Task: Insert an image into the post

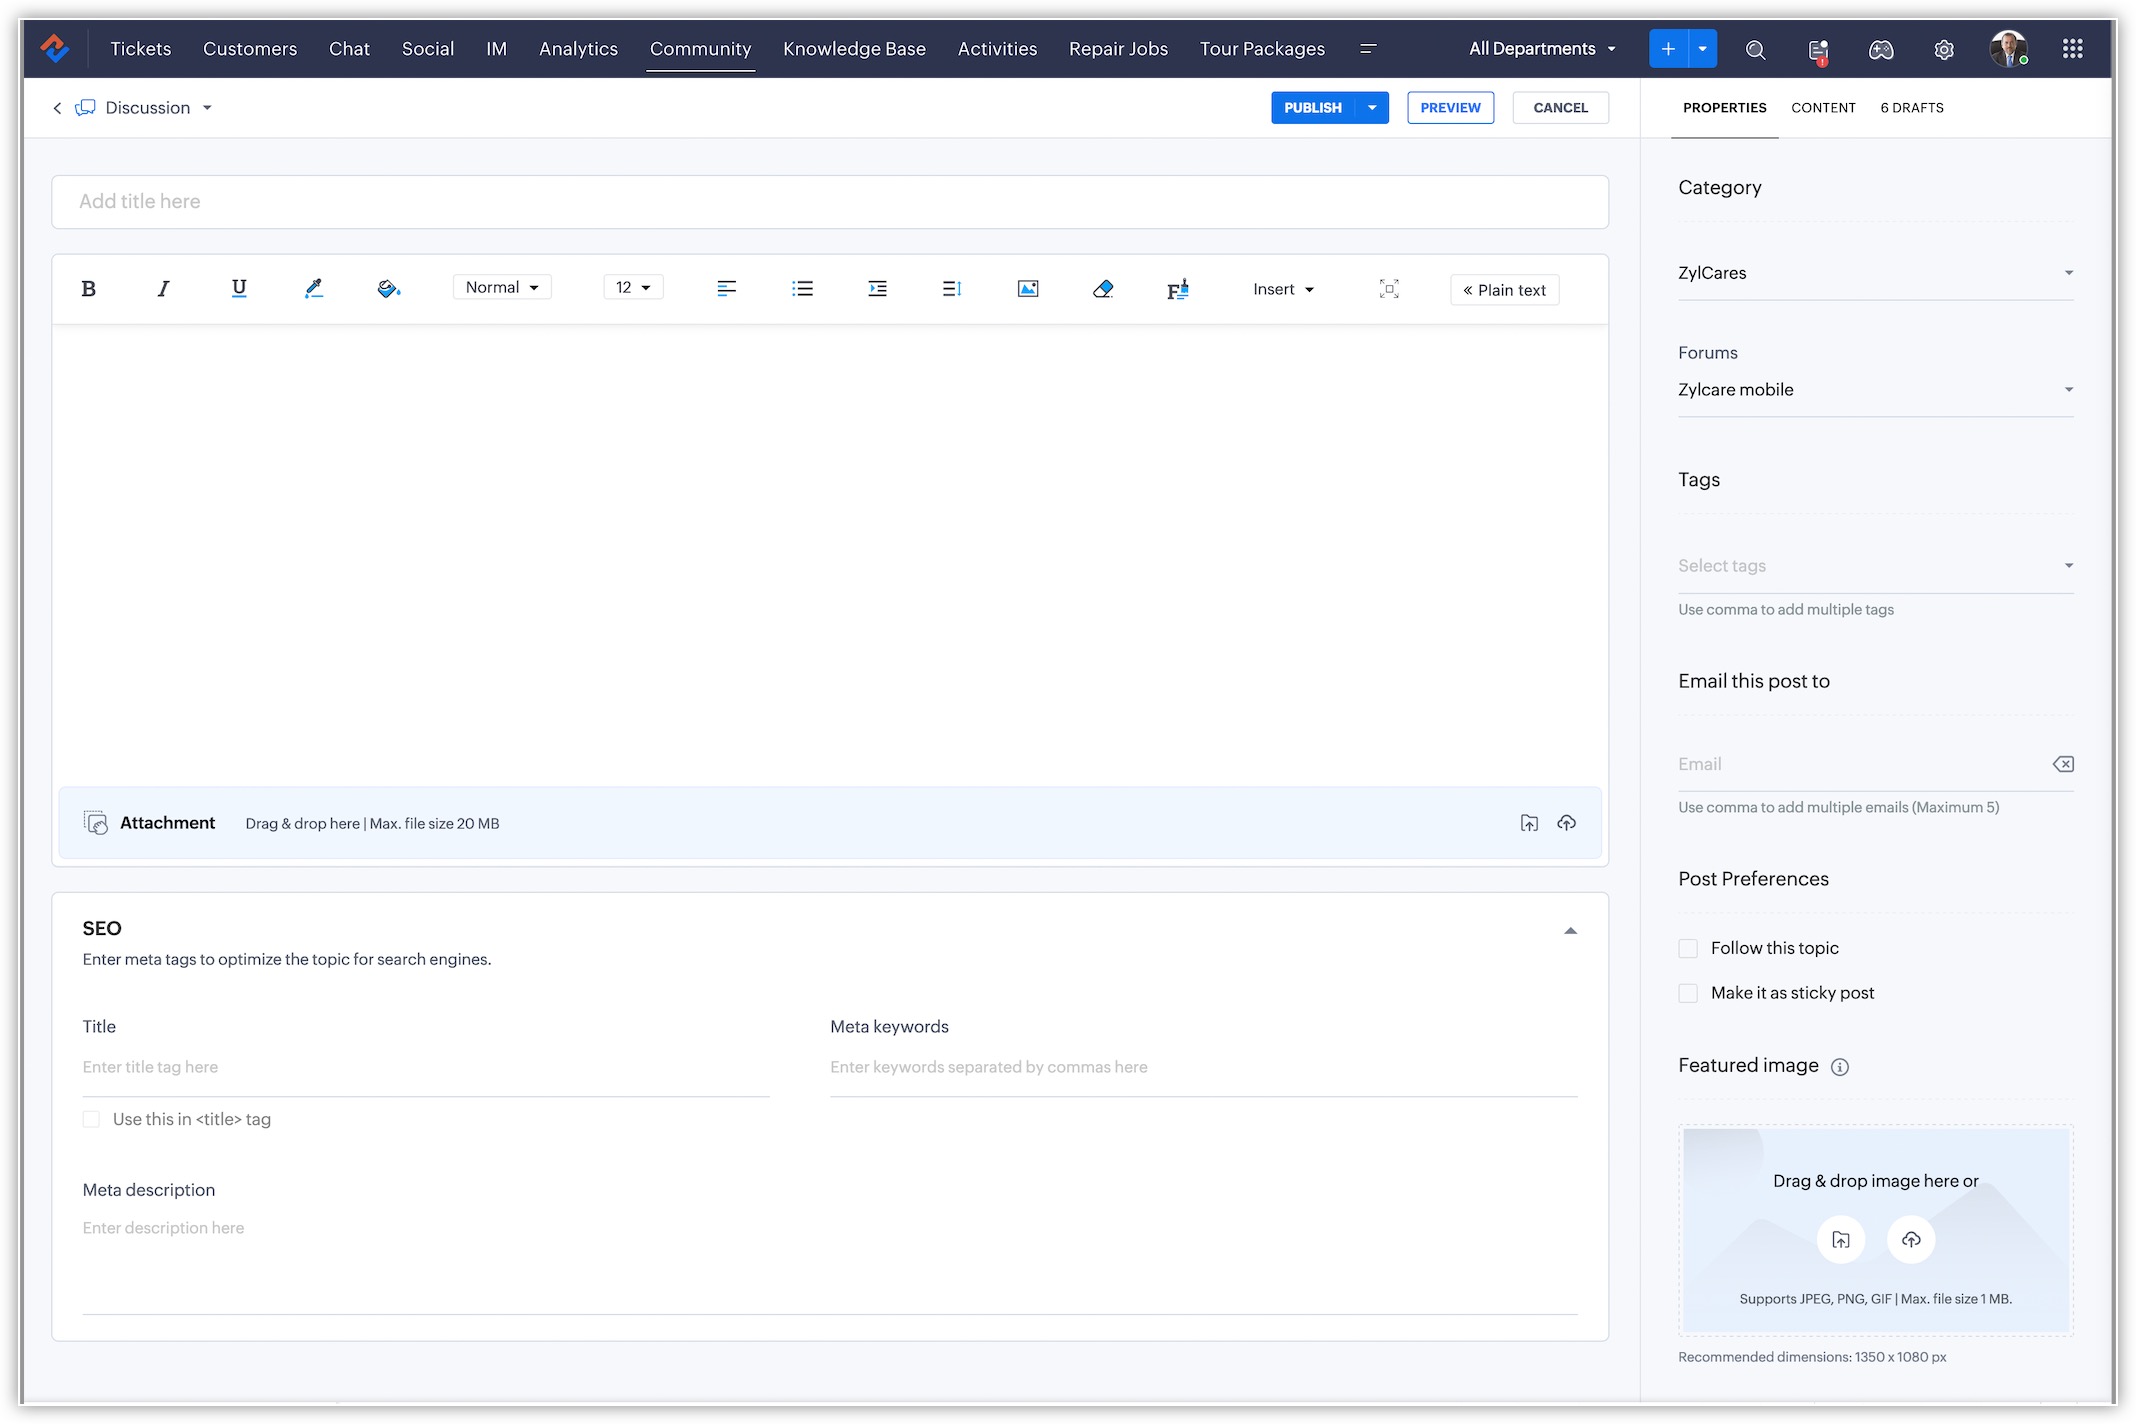Action: tap(1027, 289)
